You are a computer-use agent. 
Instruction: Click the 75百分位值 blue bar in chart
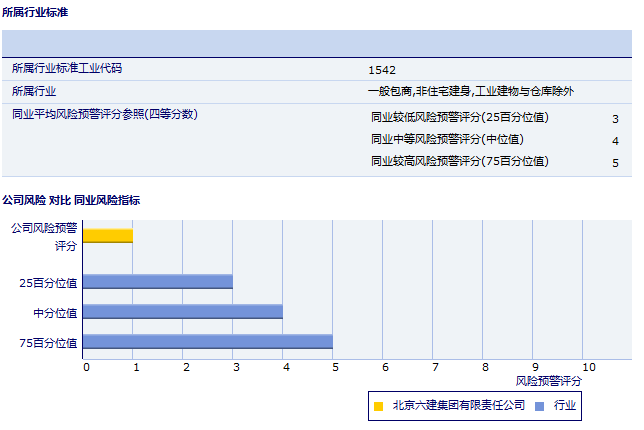[207, 342]
